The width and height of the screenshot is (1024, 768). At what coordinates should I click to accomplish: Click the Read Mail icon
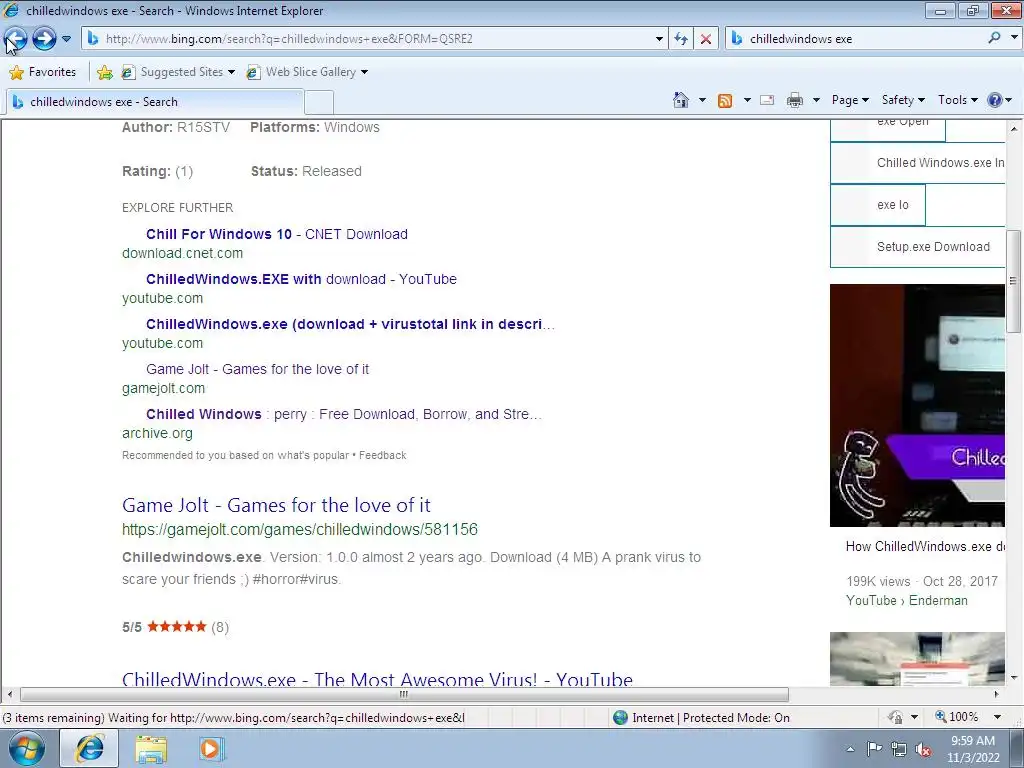coord(767,100)
